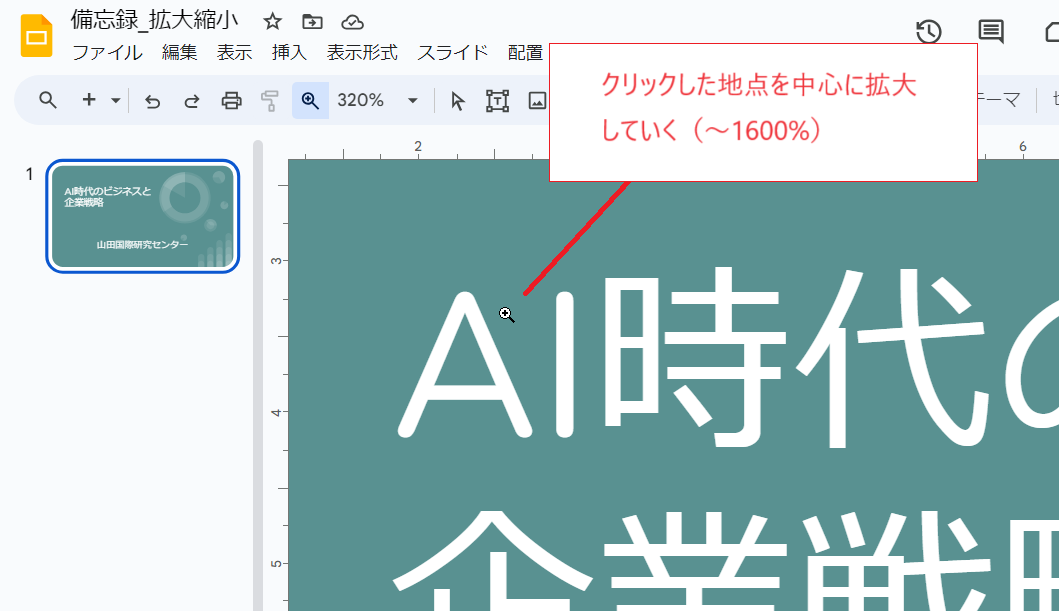Add a new slide with plus icon

pyautogui.click(x=88, y=100)
